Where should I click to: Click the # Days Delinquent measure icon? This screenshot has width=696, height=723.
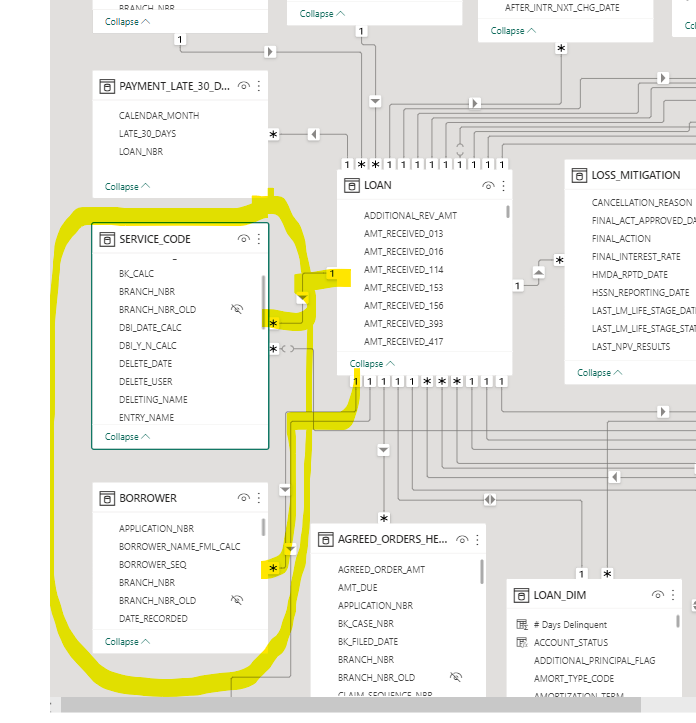point(522,624)
